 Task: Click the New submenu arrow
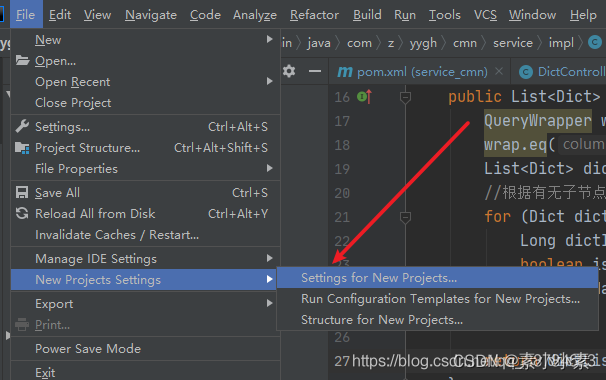click(x=269, y=39)
